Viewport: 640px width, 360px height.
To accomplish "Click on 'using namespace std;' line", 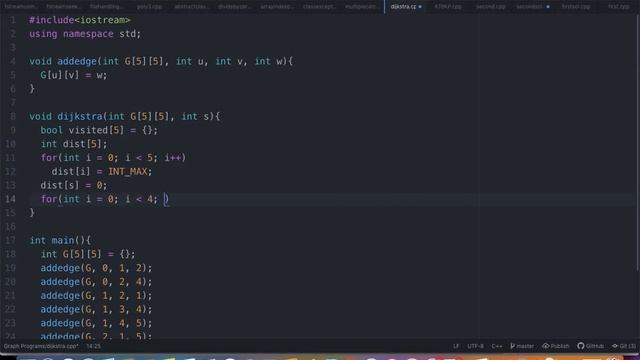I will click(85, 34).
